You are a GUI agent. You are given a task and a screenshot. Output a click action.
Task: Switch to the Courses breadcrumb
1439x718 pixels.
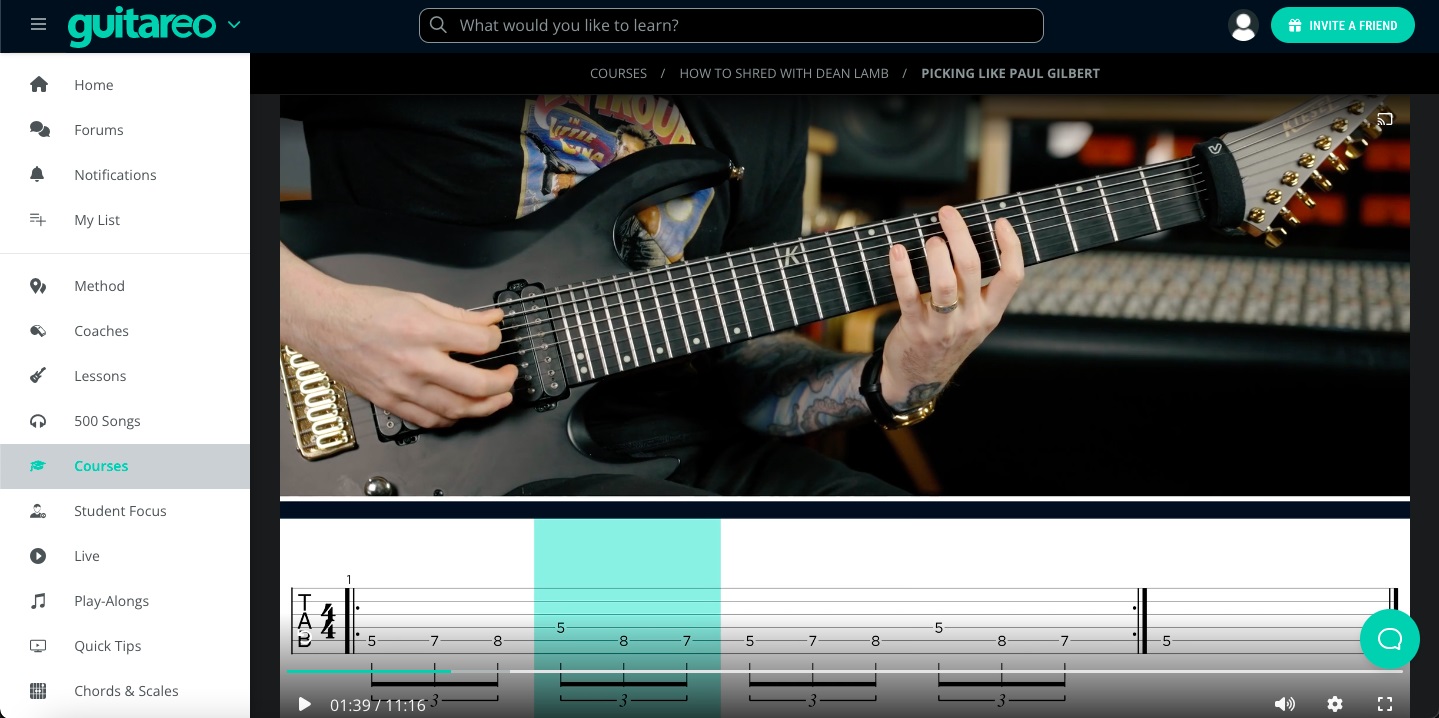point(618,73)
